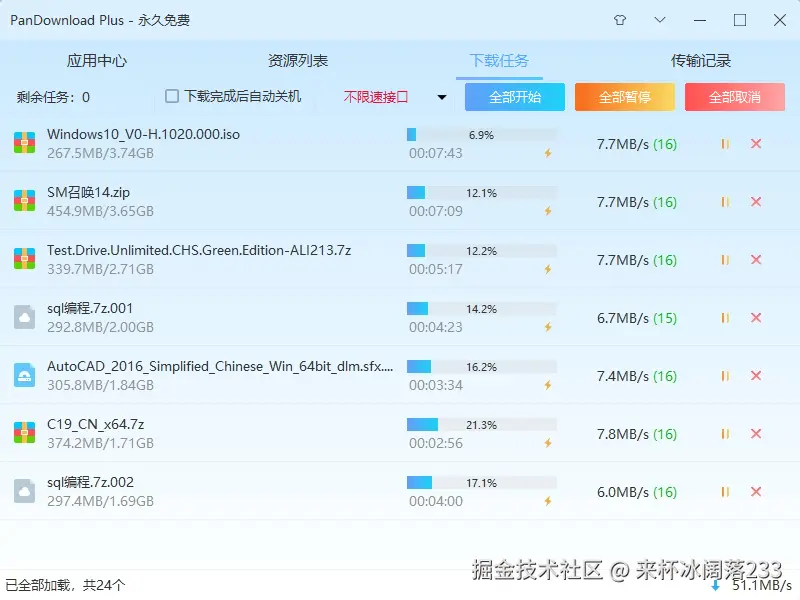Image resolution: width=800 pixels, height=600 pixels.
Task: Pause the sql编程.7z.001 download
Action: pos(725,318)
